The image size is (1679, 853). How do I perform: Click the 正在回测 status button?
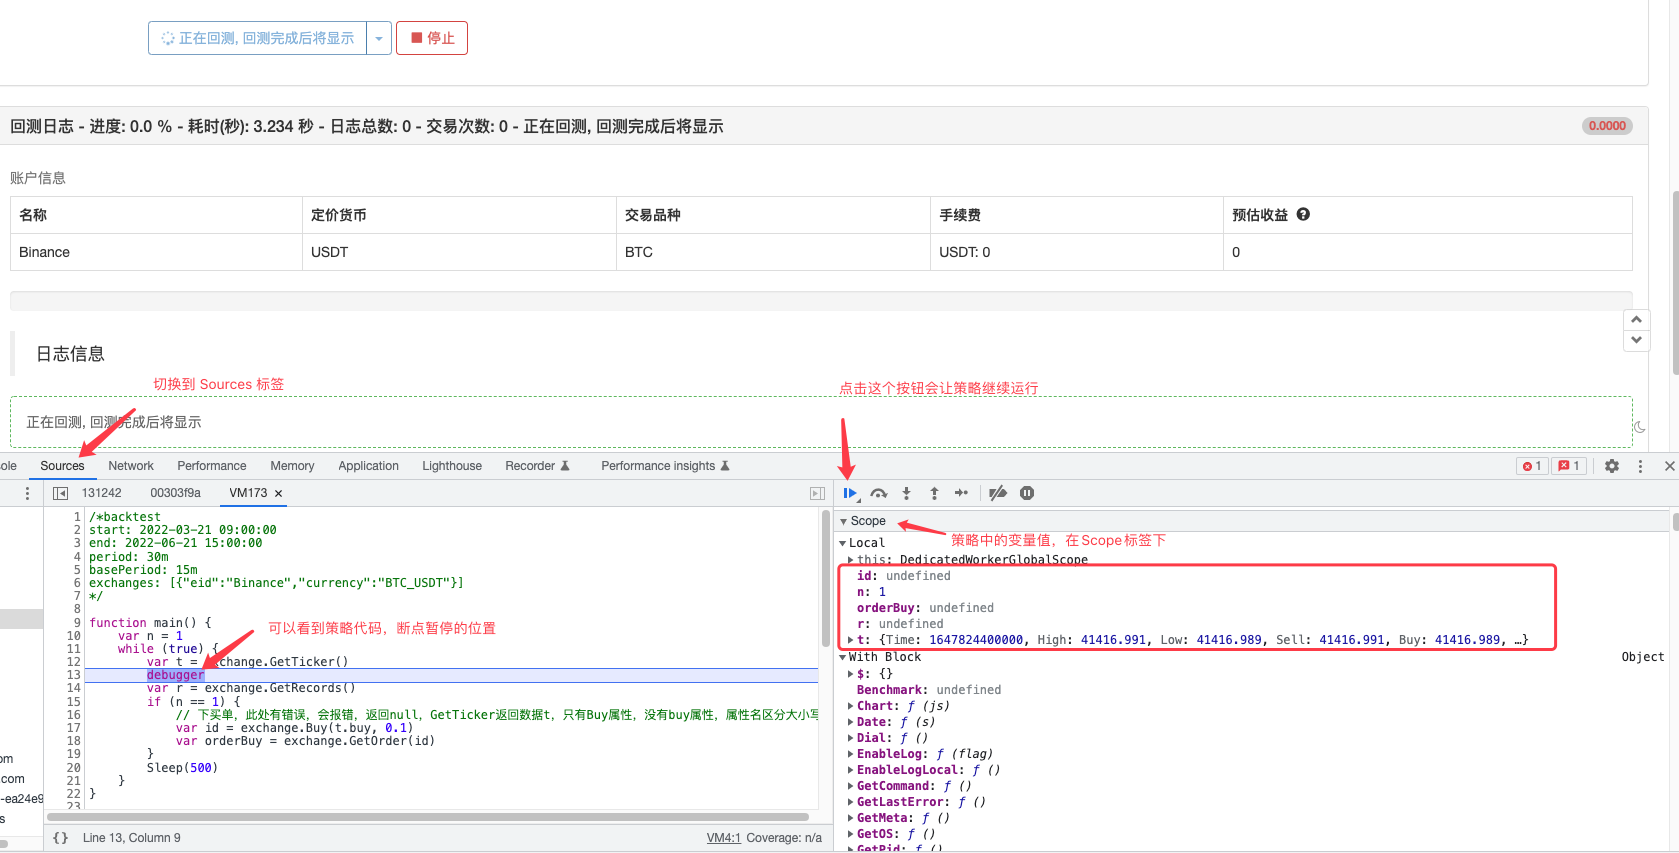tap(257, 38)
